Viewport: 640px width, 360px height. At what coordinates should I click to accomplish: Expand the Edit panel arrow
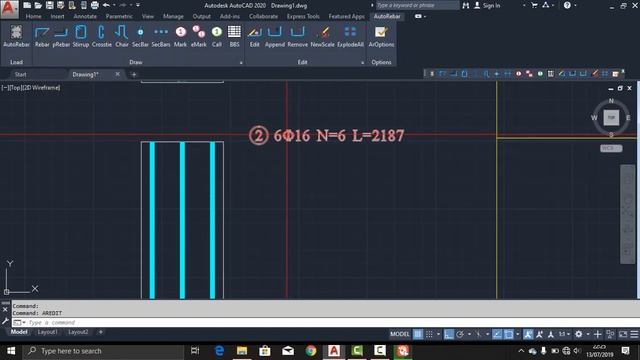pyautogui.click(x=362, y=62)
